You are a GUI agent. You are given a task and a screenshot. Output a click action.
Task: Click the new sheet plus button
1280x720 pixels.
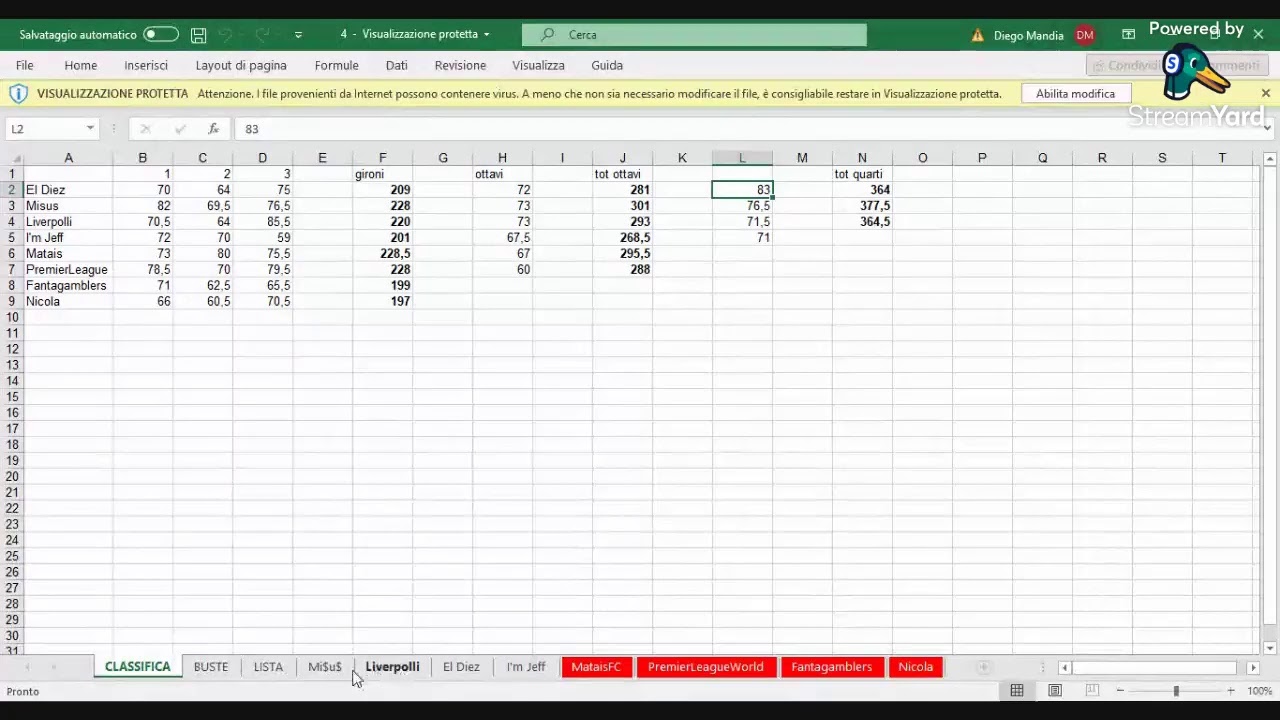(x=983, y=667)
